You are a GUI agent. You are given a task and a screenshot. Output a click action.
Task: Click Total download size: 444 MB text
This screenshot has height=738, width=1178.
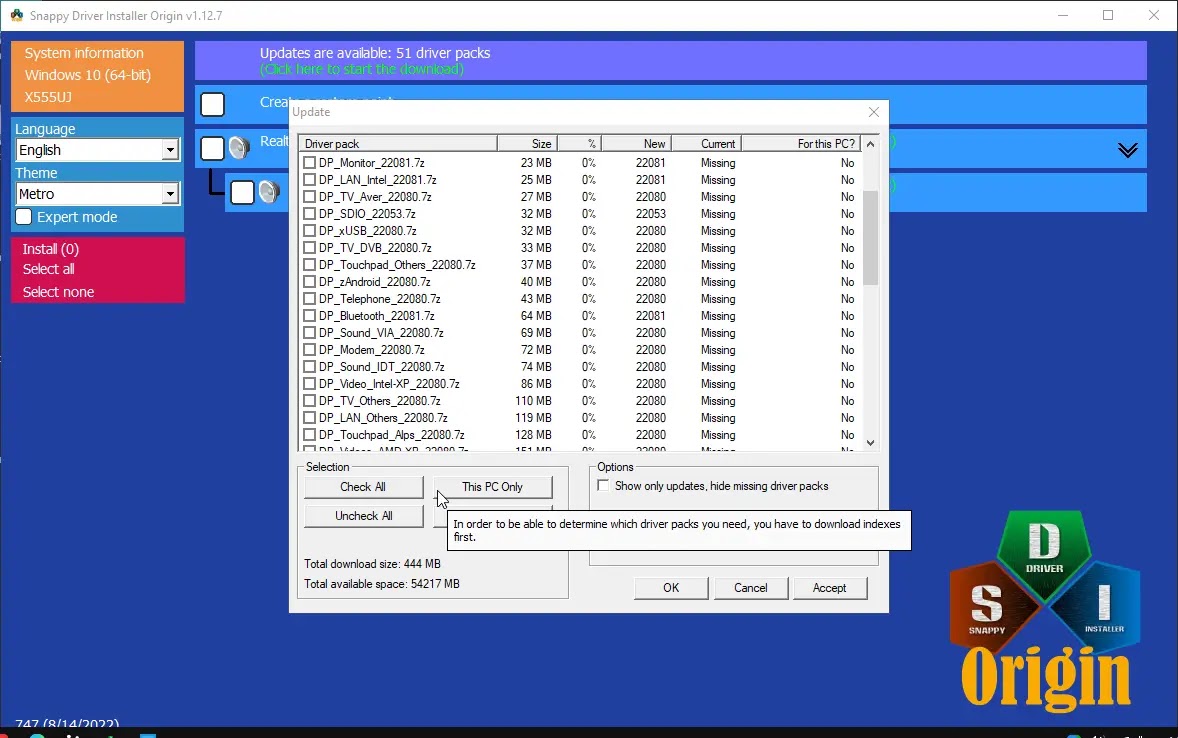click(x=372, y=564)
